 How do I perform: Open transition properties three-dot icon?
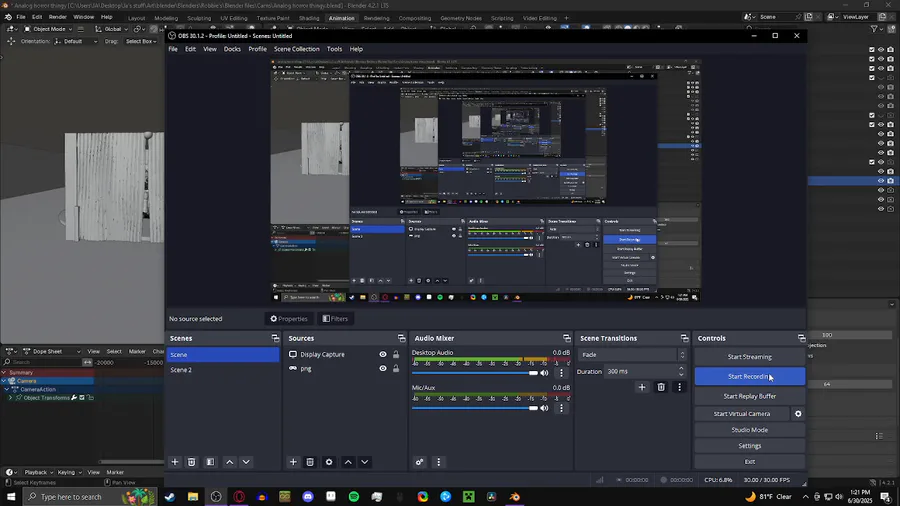(x=680, y=387)
